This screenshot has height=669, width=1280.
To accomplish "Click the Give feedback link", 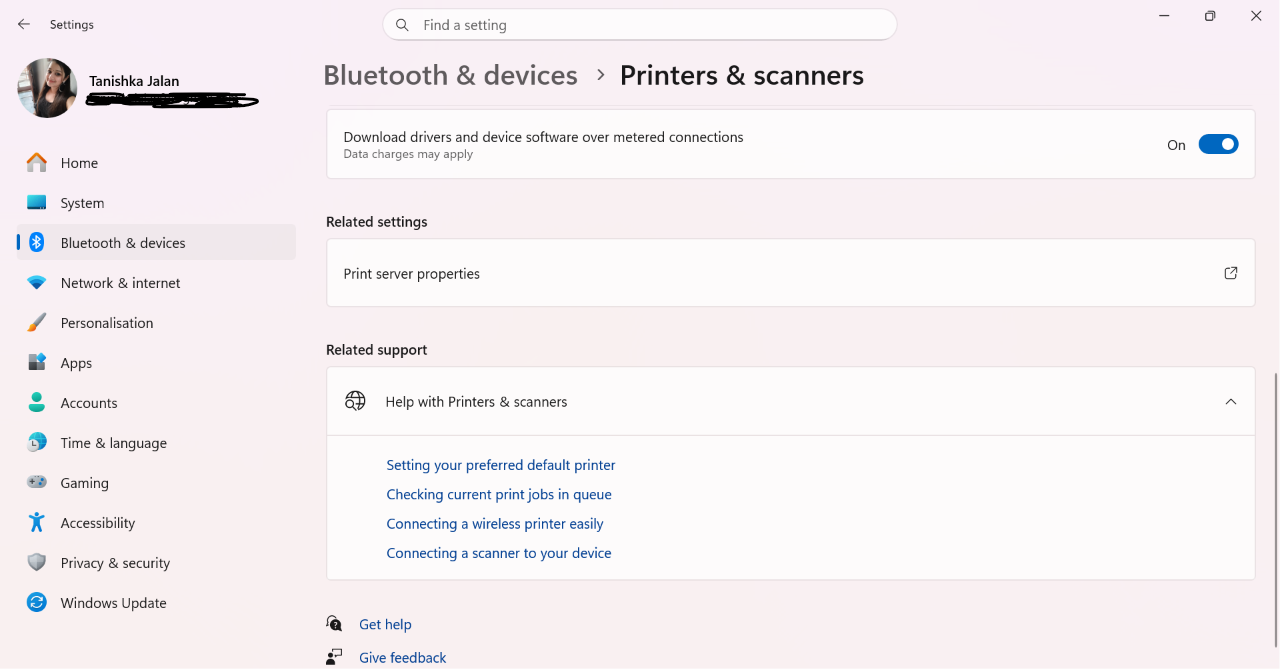I will (403, 658).
